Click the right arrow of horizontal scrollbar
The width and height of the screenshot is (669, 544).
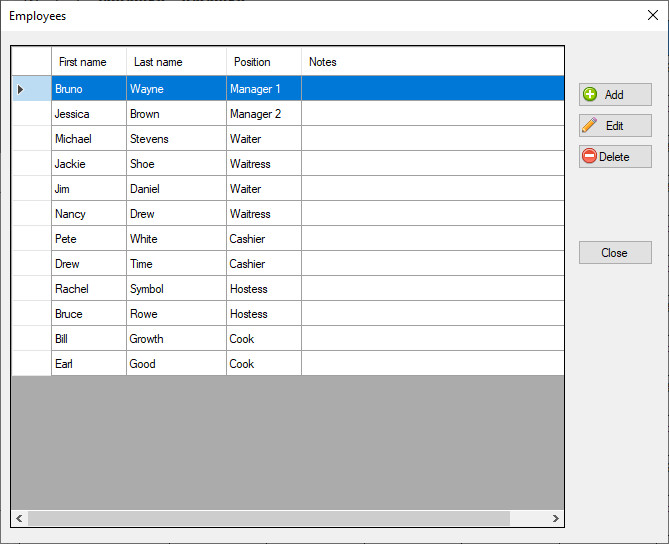coord(556,518)
